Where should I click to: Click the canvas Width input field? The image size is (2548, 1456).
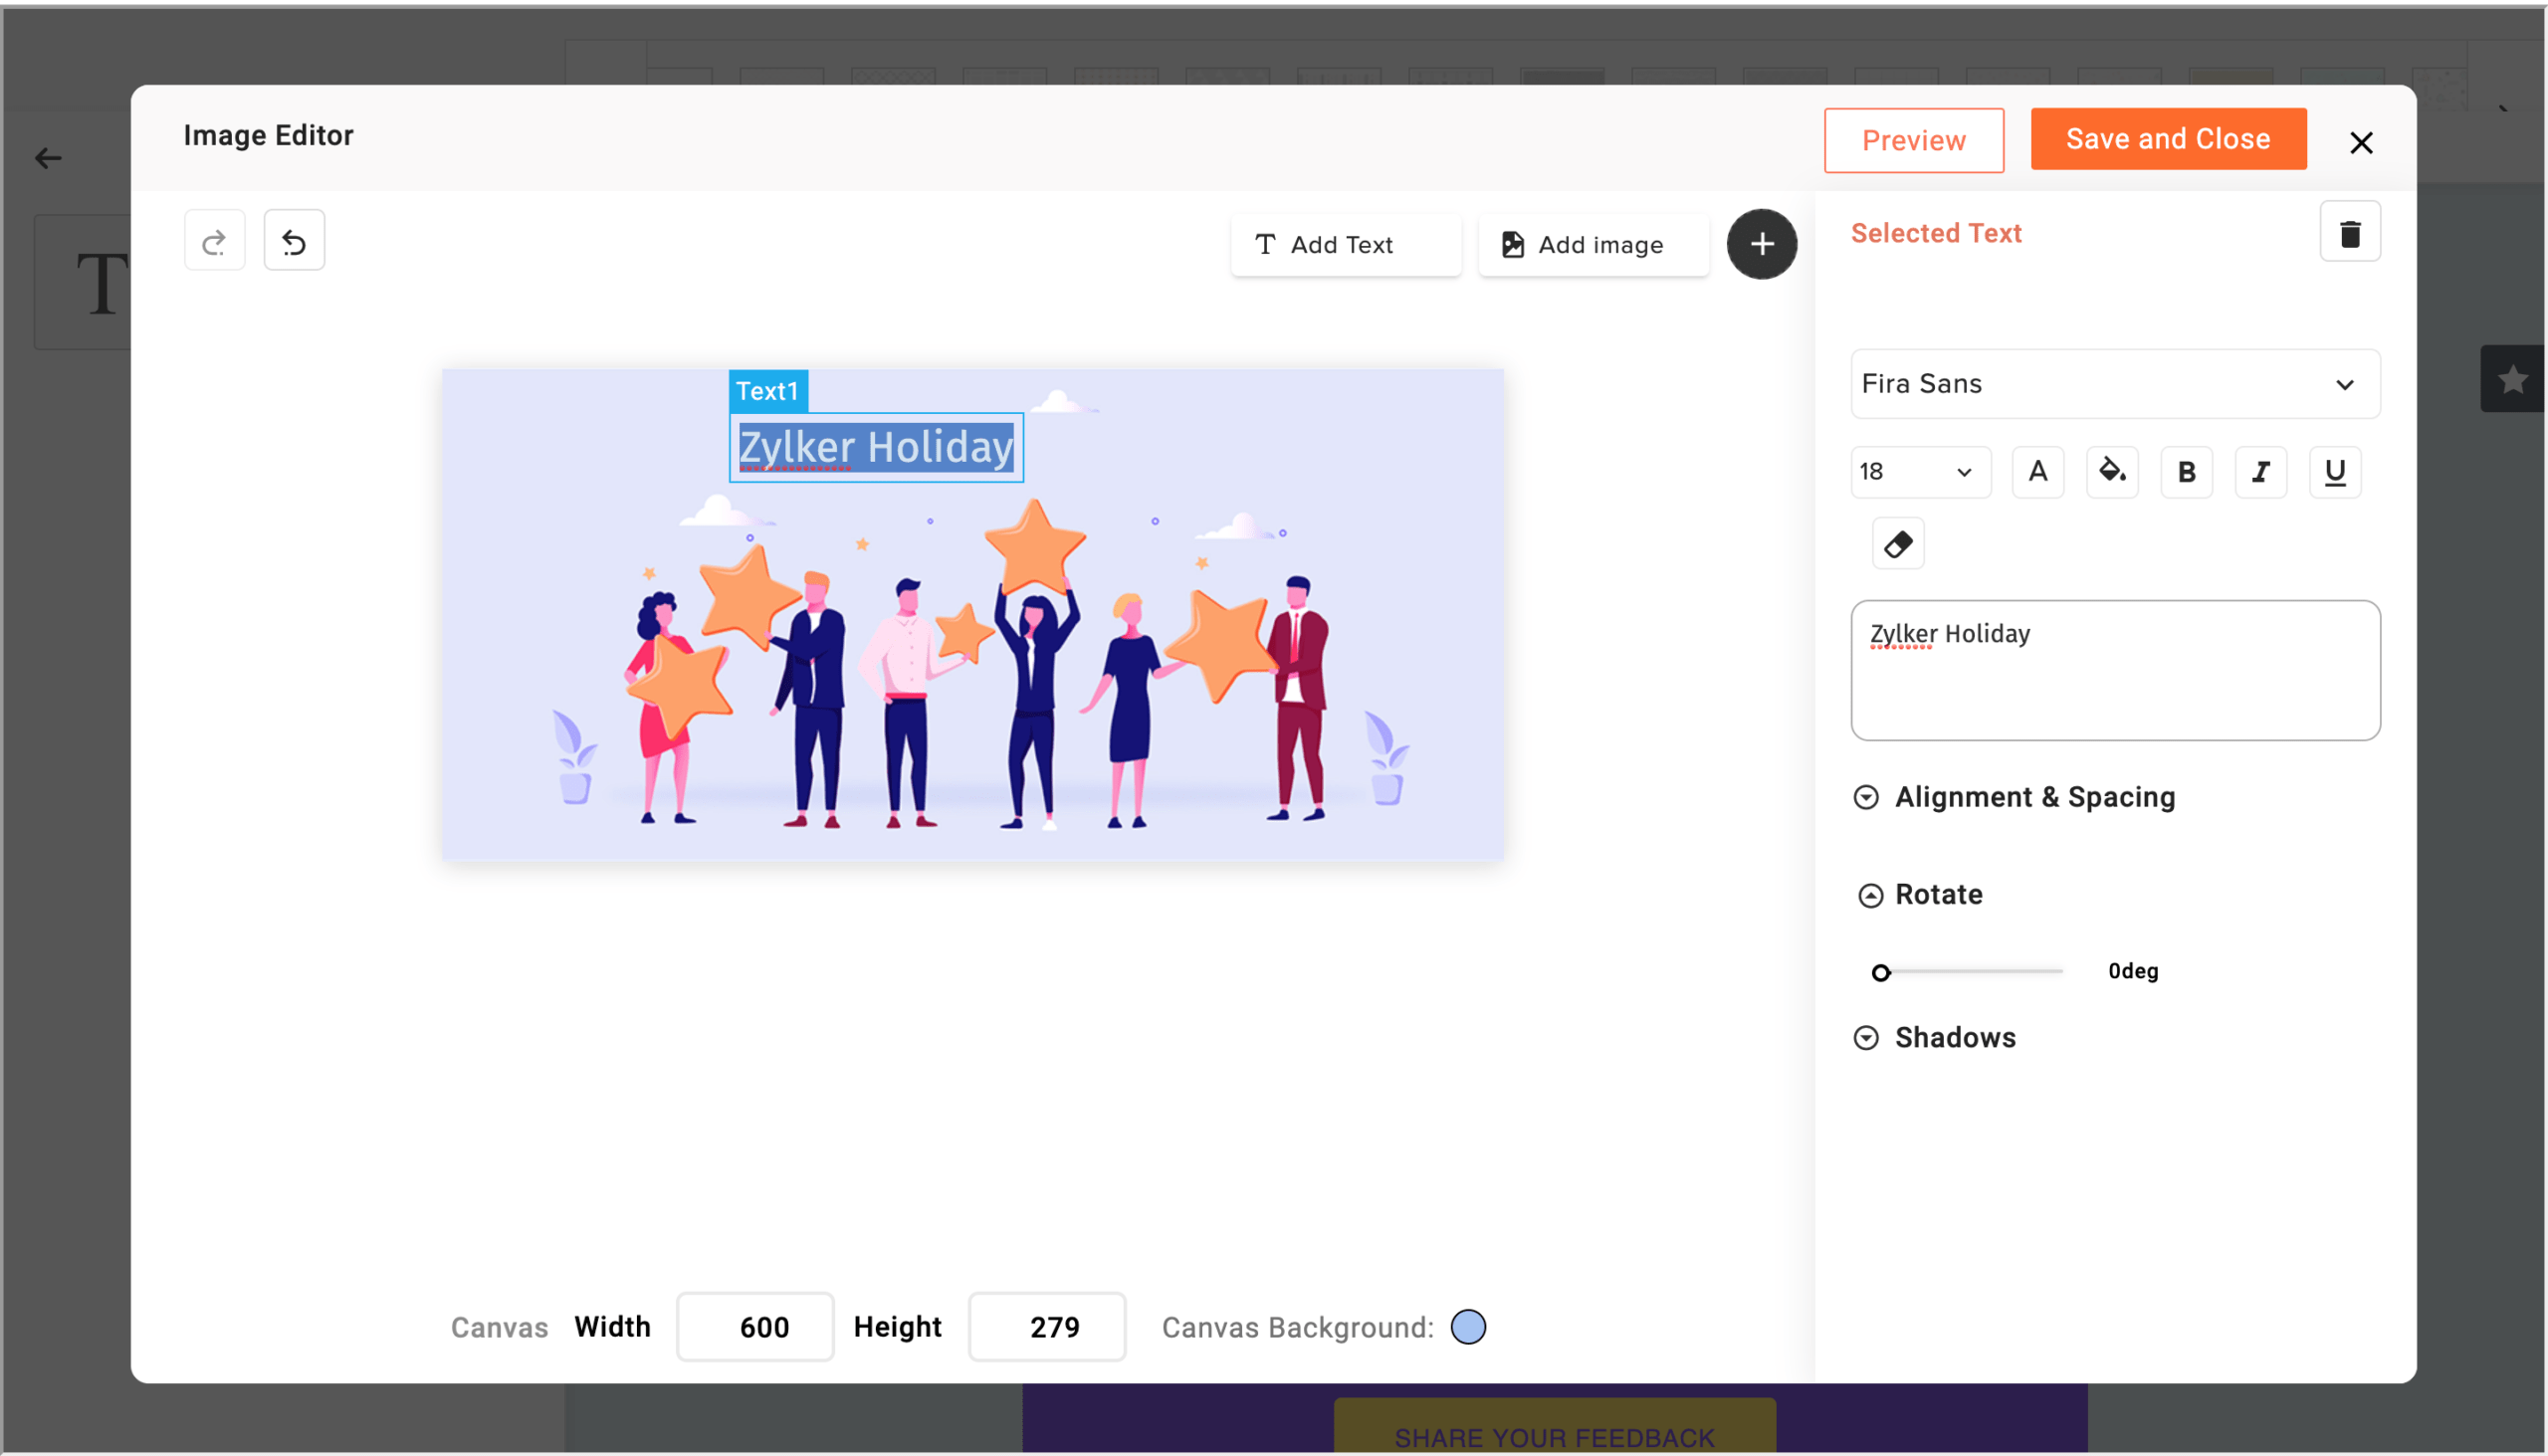tap(755, 1327)
